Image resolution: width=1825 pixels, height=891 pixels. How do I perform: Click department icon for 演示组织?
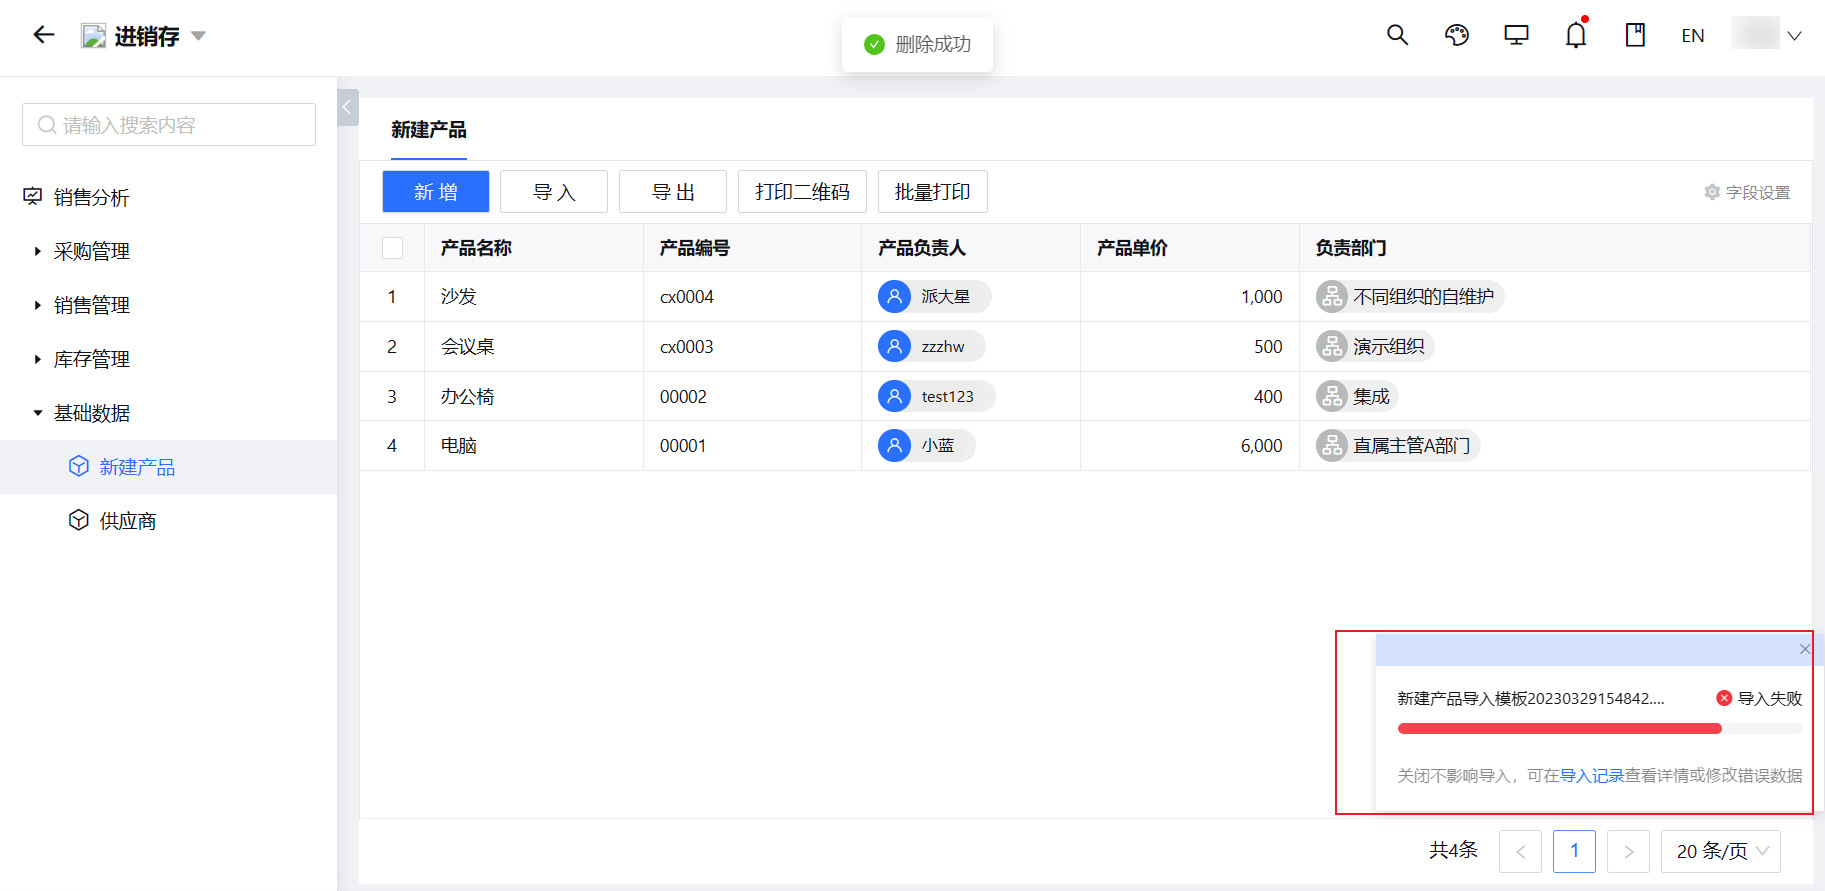1332,346
